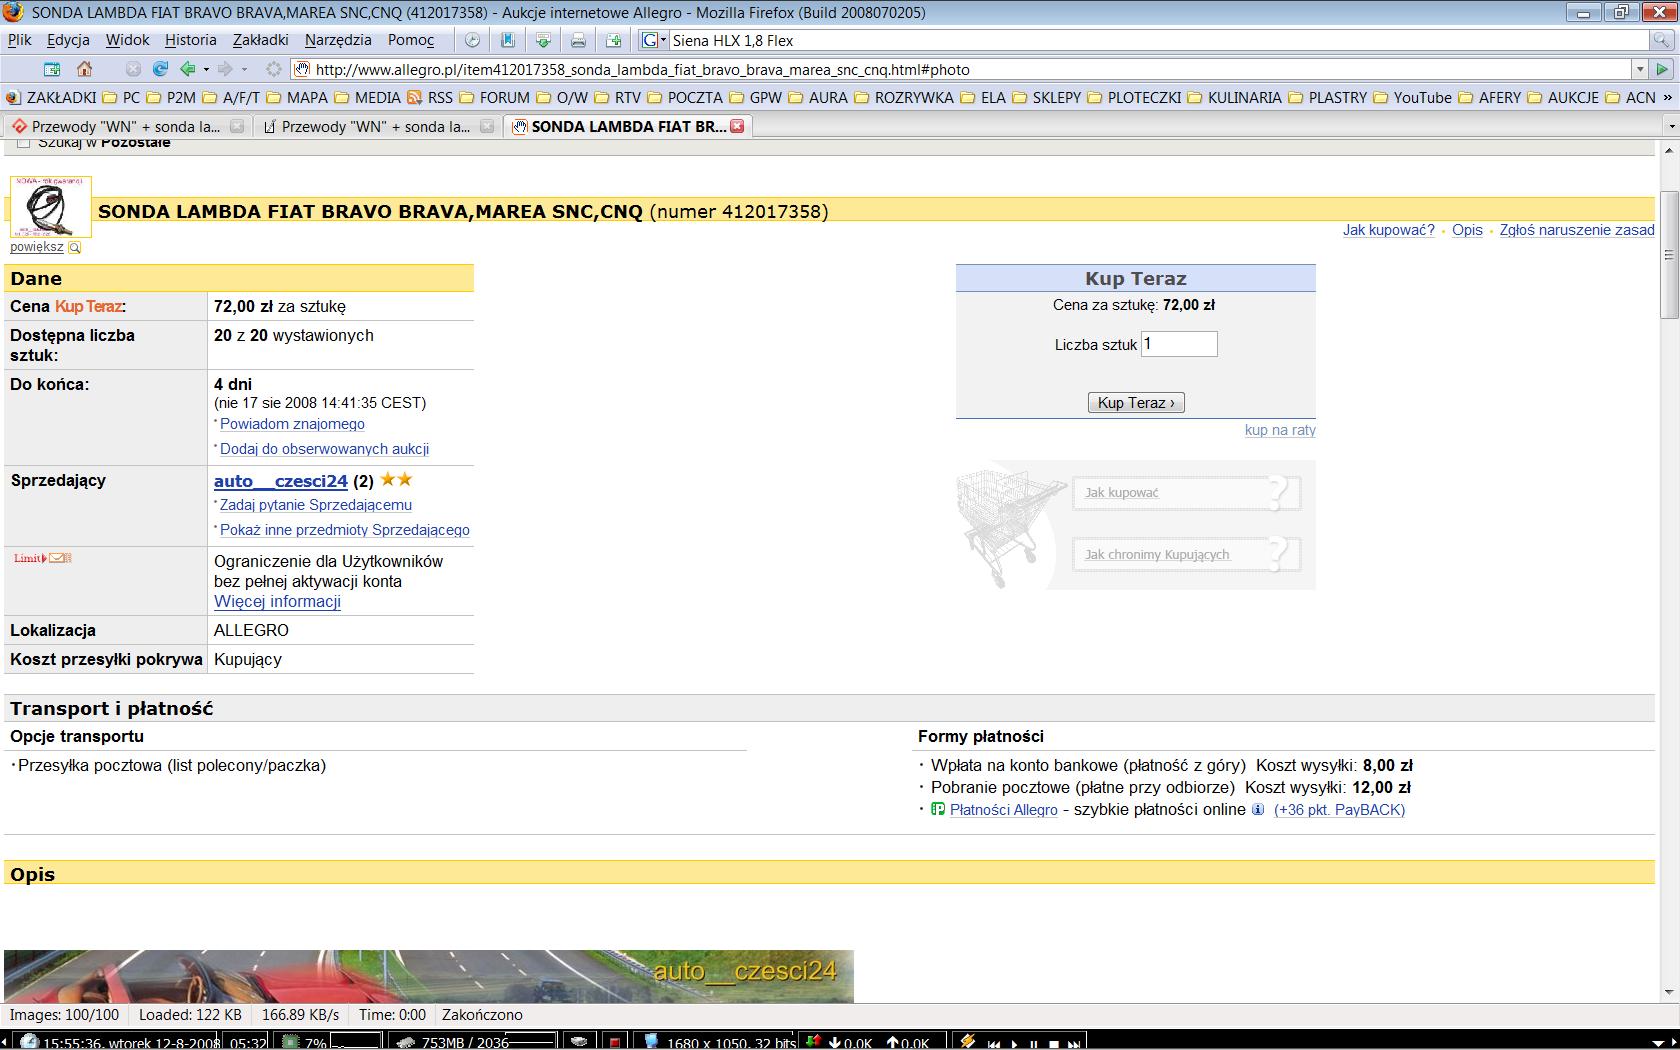The width and height of the screenshot is (1680, 1050).
Task: Click 'Pokaż inne przedmioty Sprzedającego' link
Action: click(x=345, y=530)
